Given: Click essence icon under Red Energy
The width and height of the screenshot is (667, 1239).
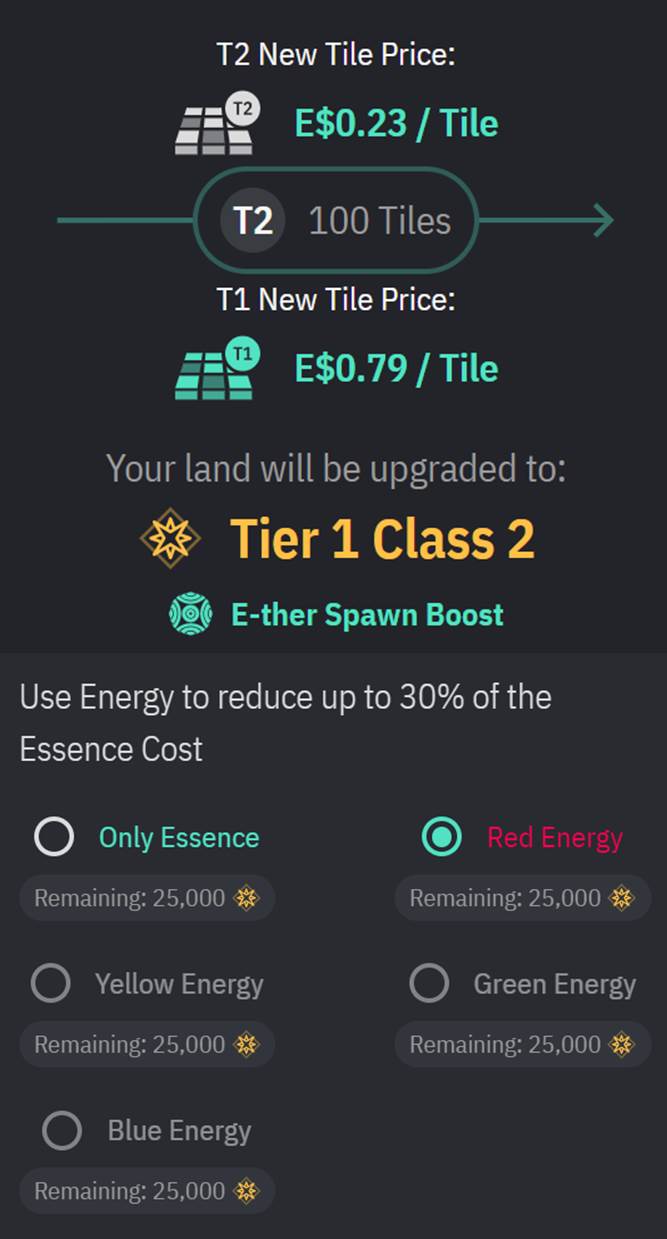Looking at the screenshot, I should tap(621, 898).
